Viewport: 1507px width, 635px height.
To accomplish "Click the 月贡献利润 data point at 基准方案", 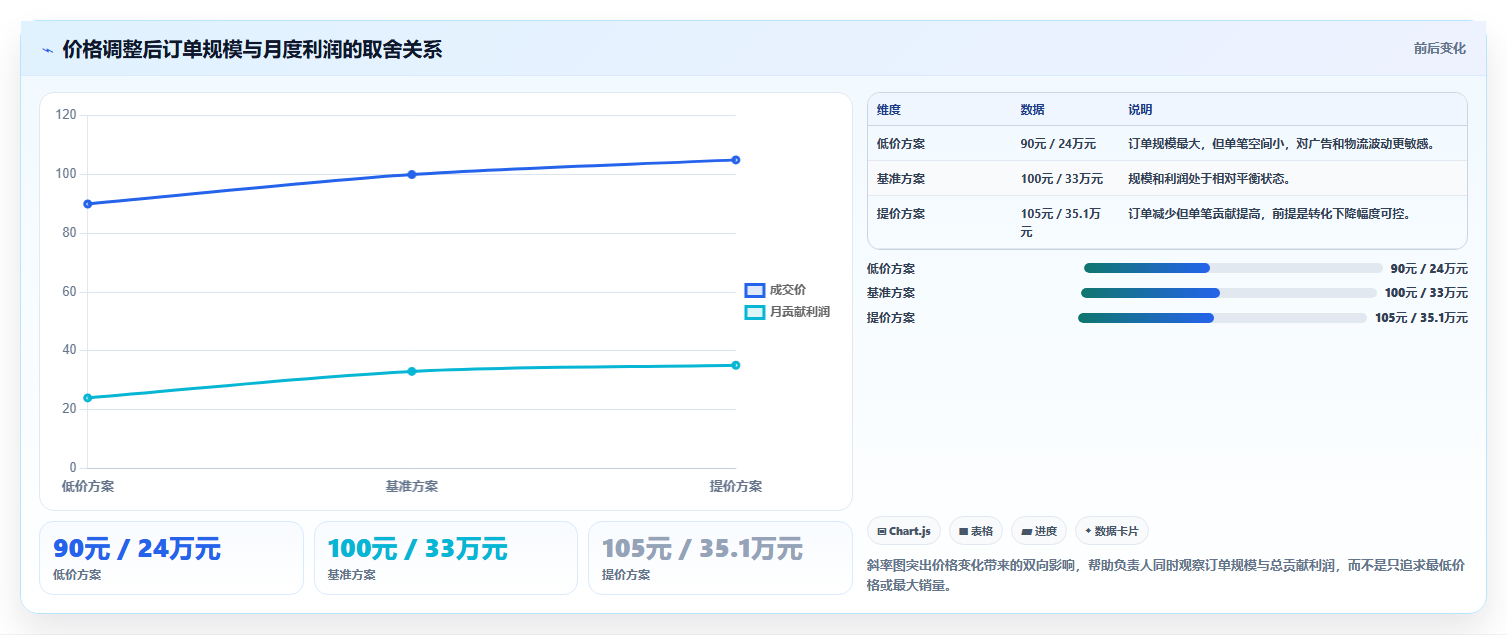I will (x=412, y=371).
